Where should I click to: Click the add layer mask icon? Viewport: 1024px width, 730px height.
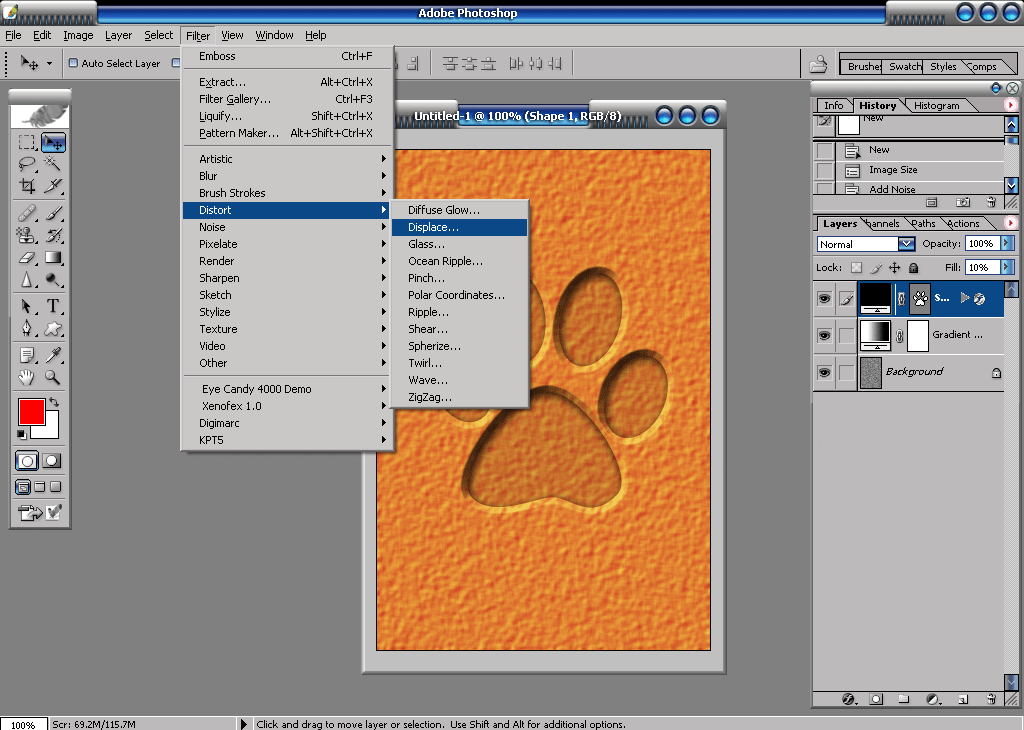[876, 699]
